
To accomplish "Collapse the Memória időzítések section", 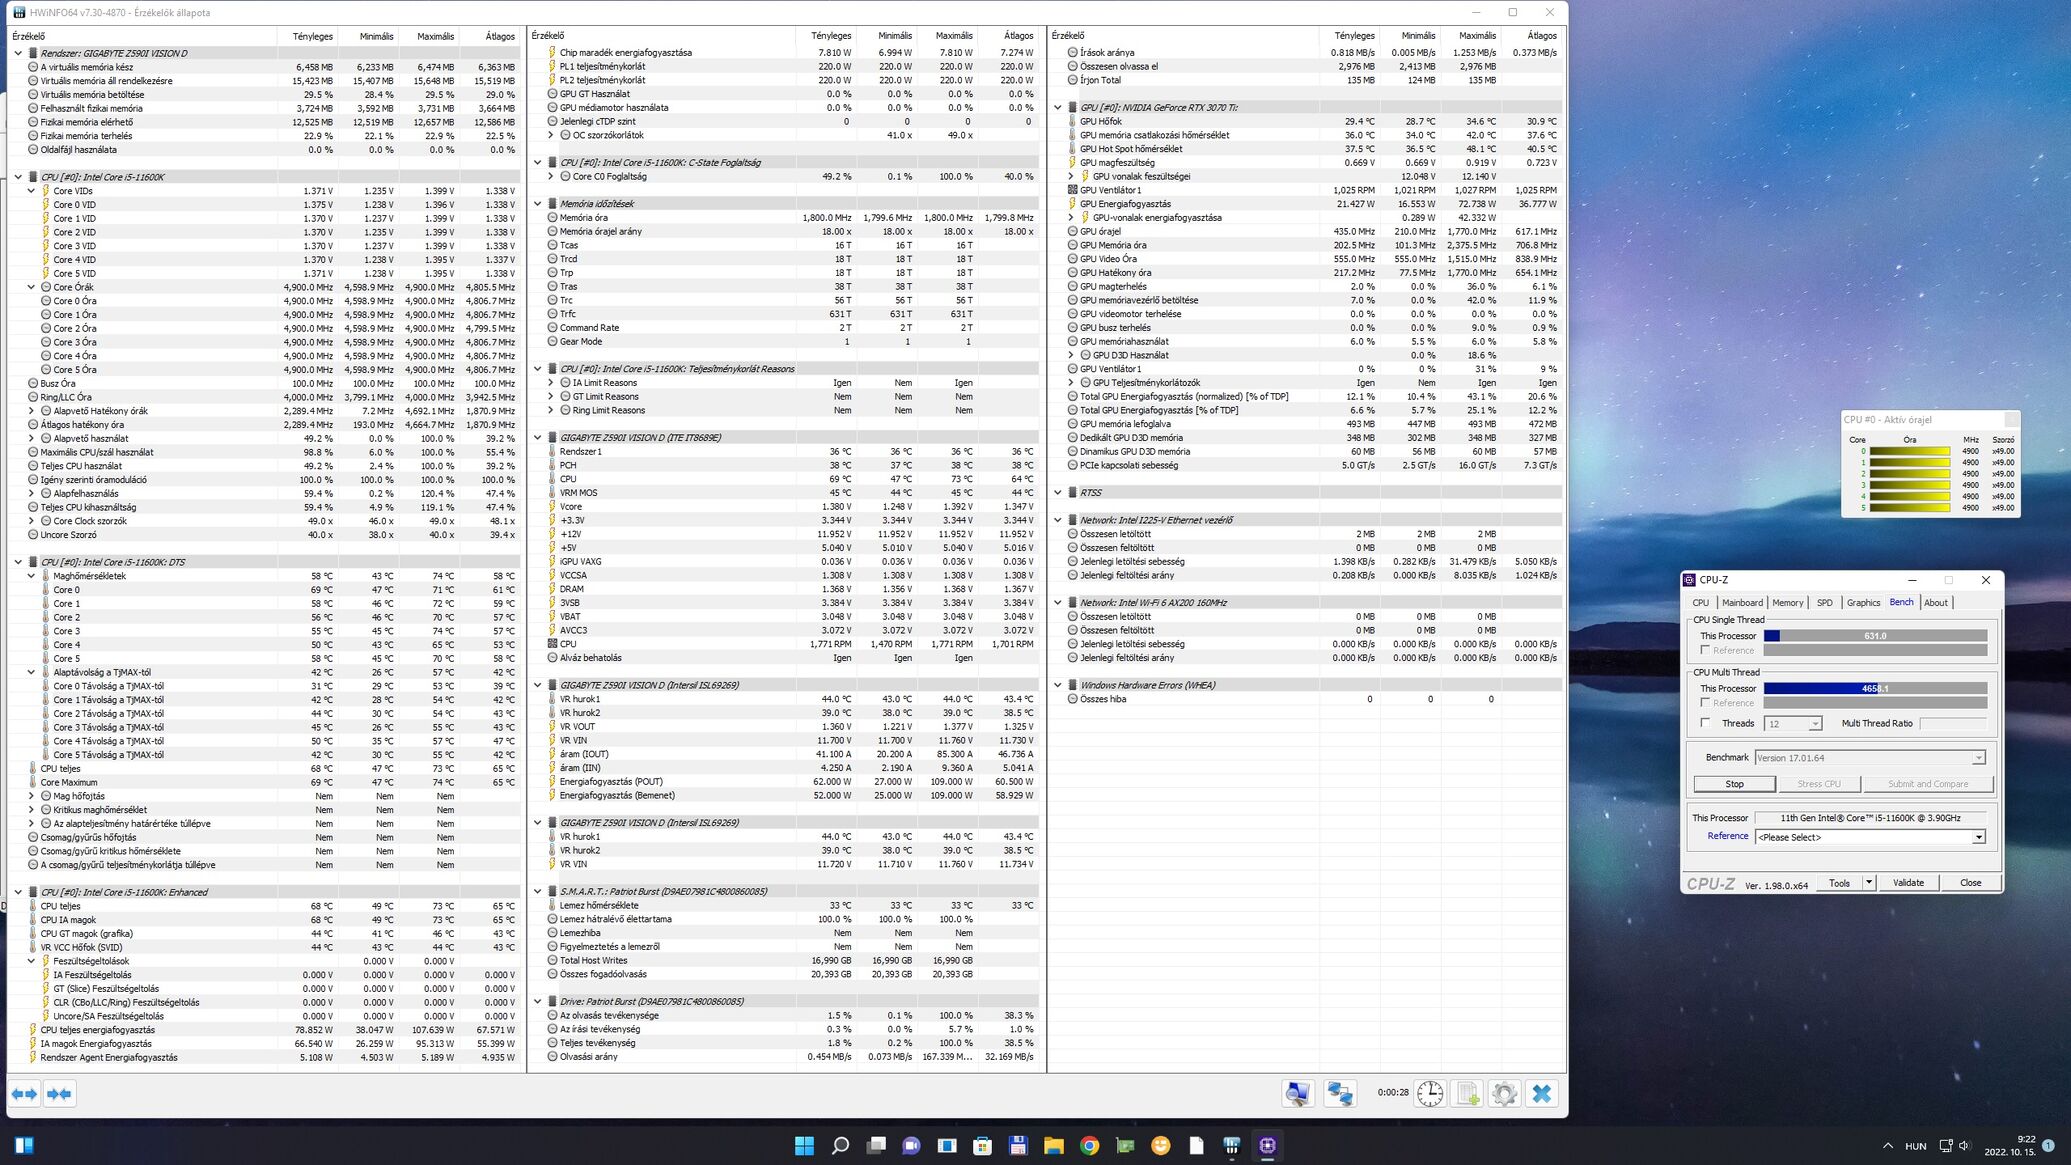I will click(538, 204).
